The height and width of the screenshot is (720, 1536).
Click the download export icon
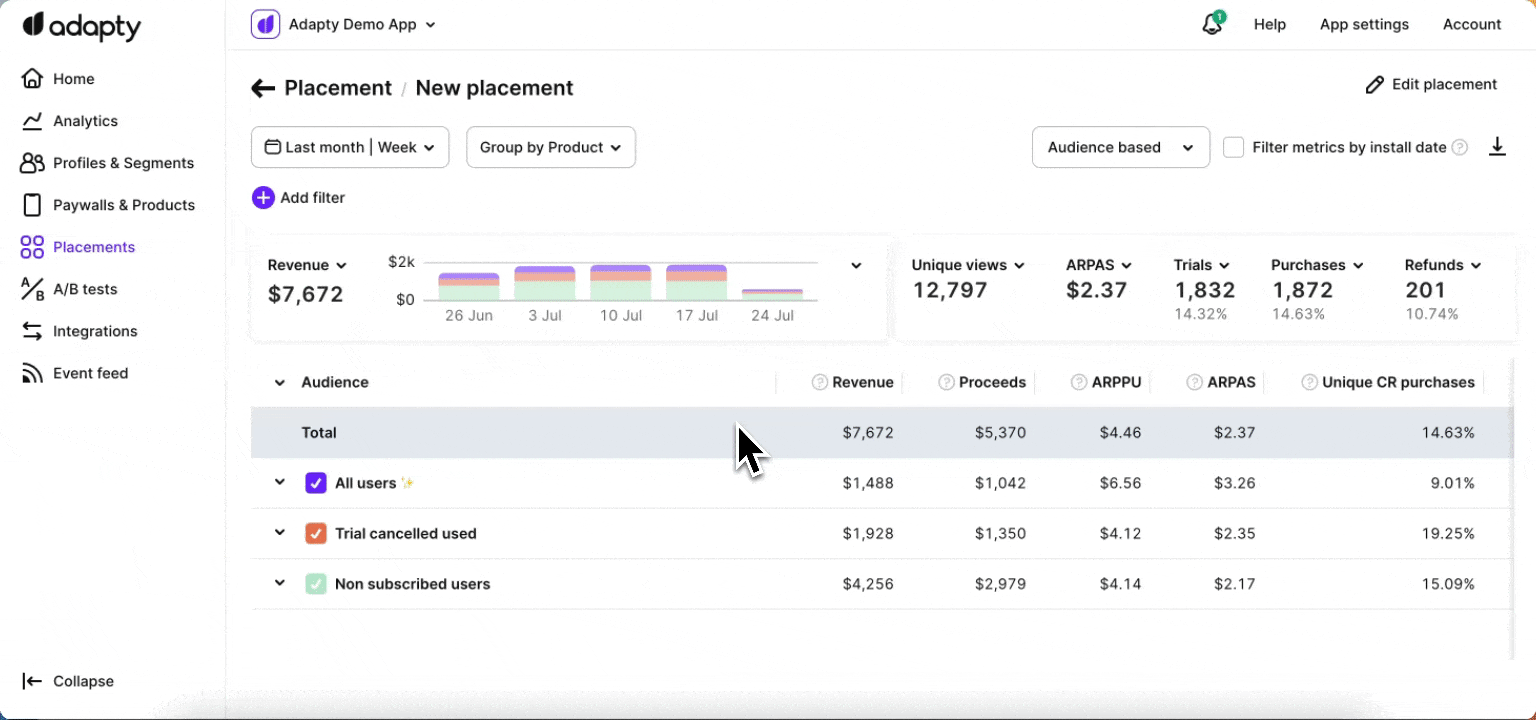[1497, 147]
